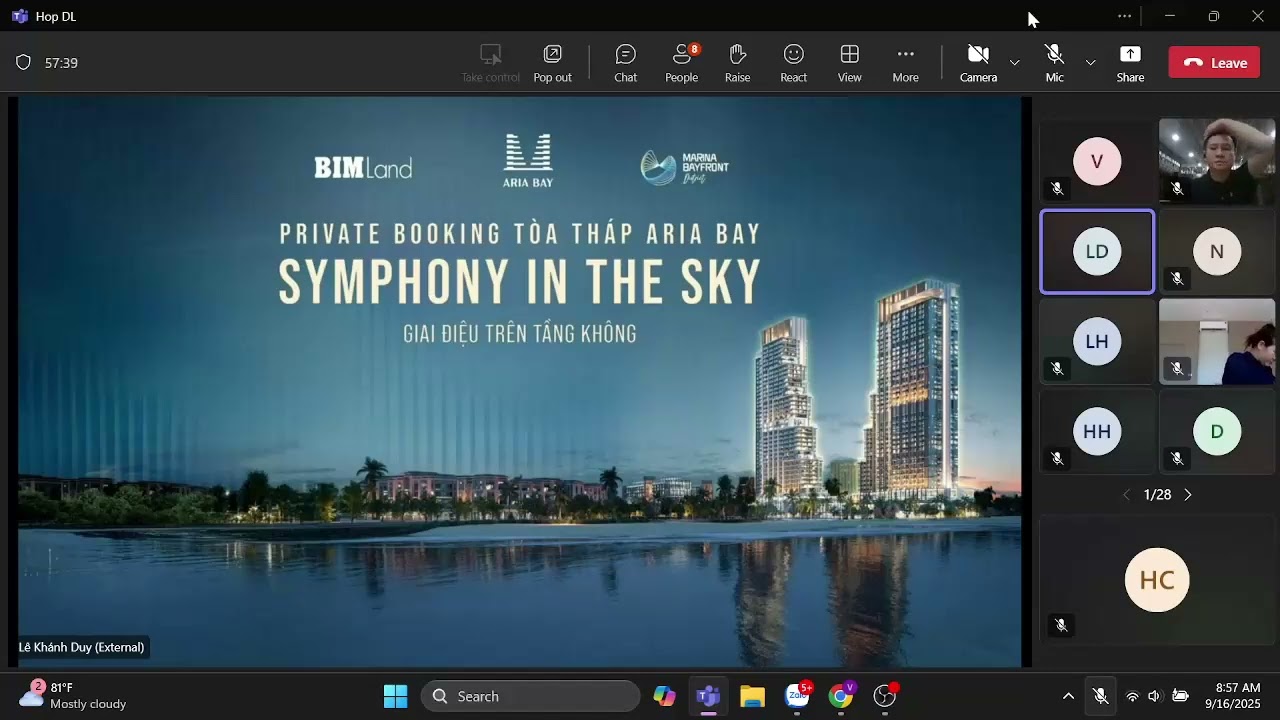Select participant tile LD
The height and width of the screenshot is (720, 1280).
click(1097, 252)
